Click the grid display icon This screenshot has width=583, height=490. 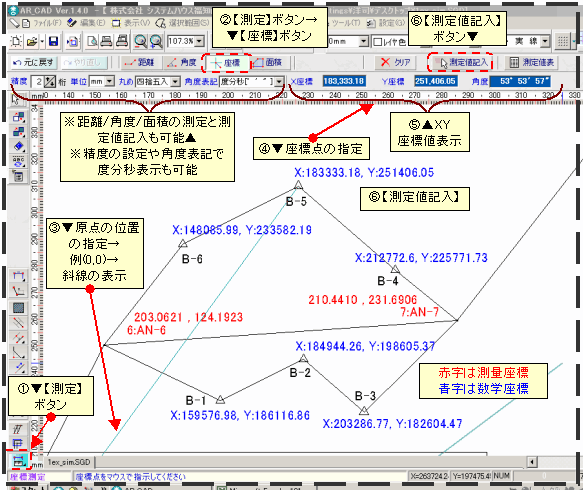click(x=563, y=42)
